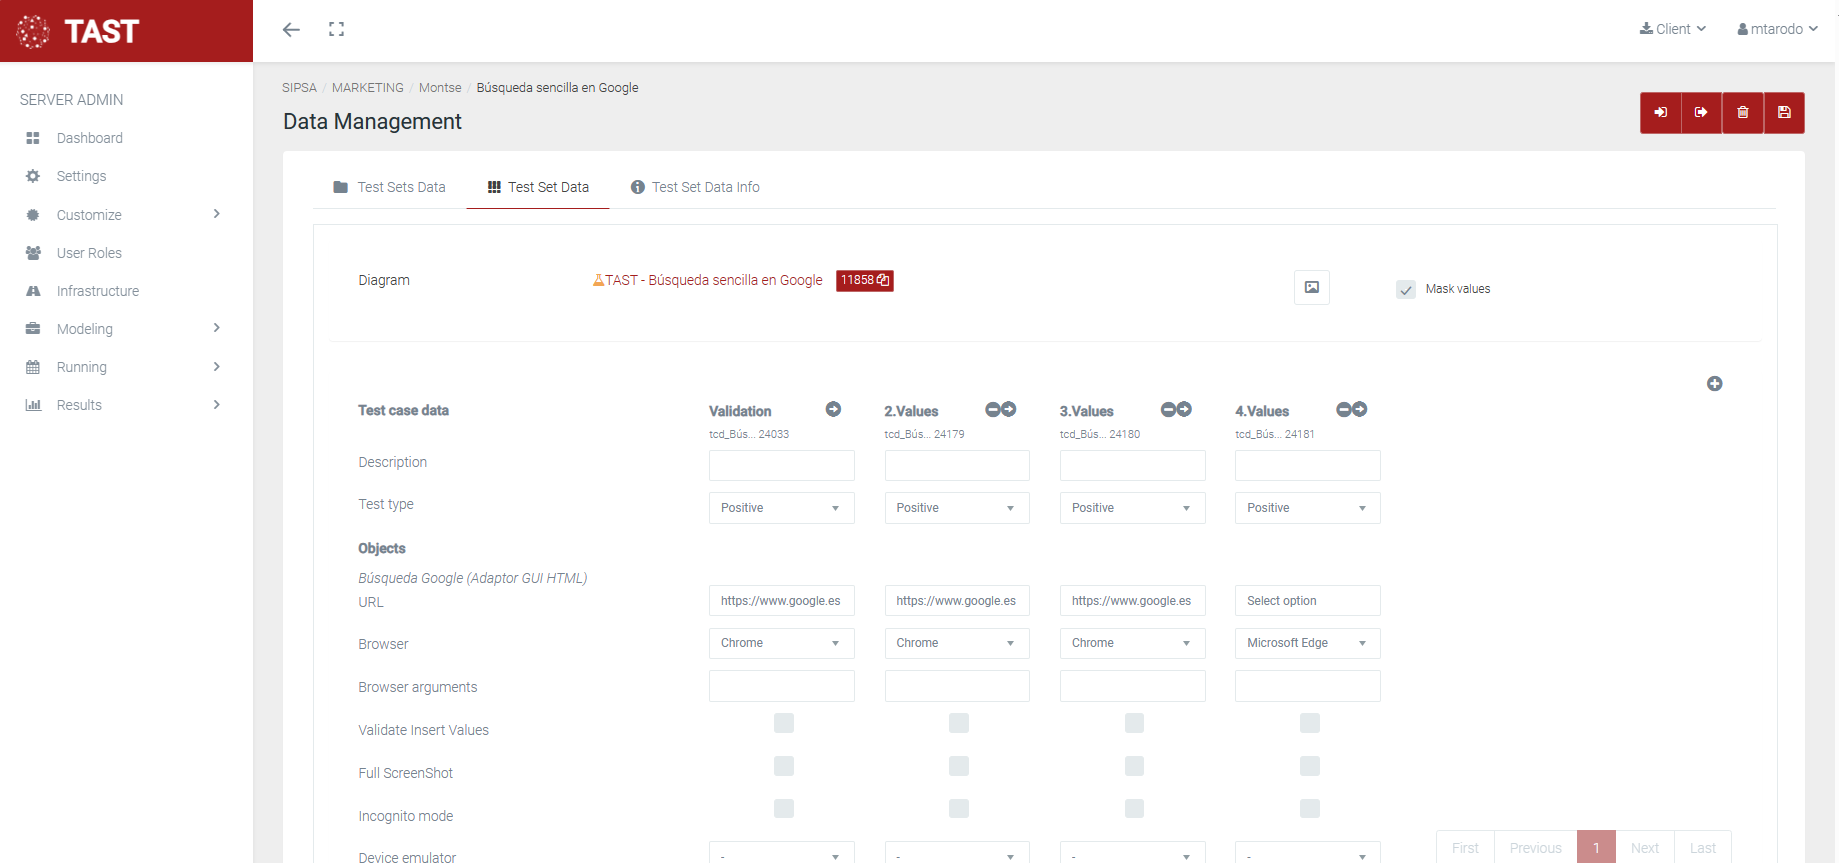1839x863 pixels.
Task: Open the Browser dropdown showing Microsoft Edge
Action: pyautogui.click(x=1307, y=643)
